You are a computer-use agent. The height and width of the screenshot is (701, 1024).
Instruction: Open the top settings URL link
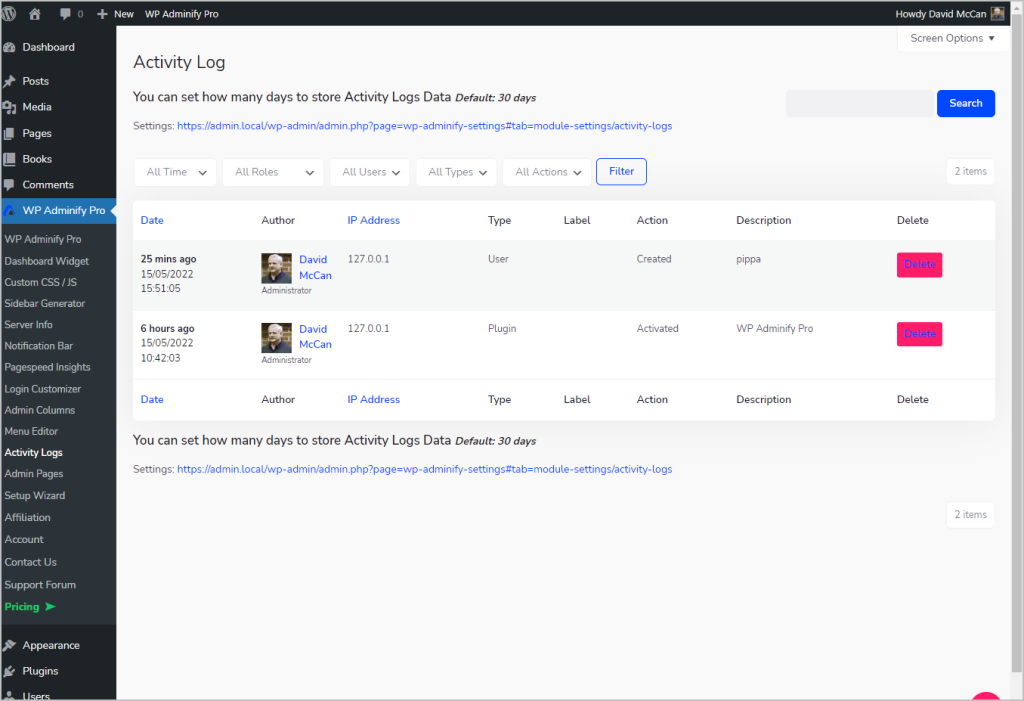(x=424, y=126)
